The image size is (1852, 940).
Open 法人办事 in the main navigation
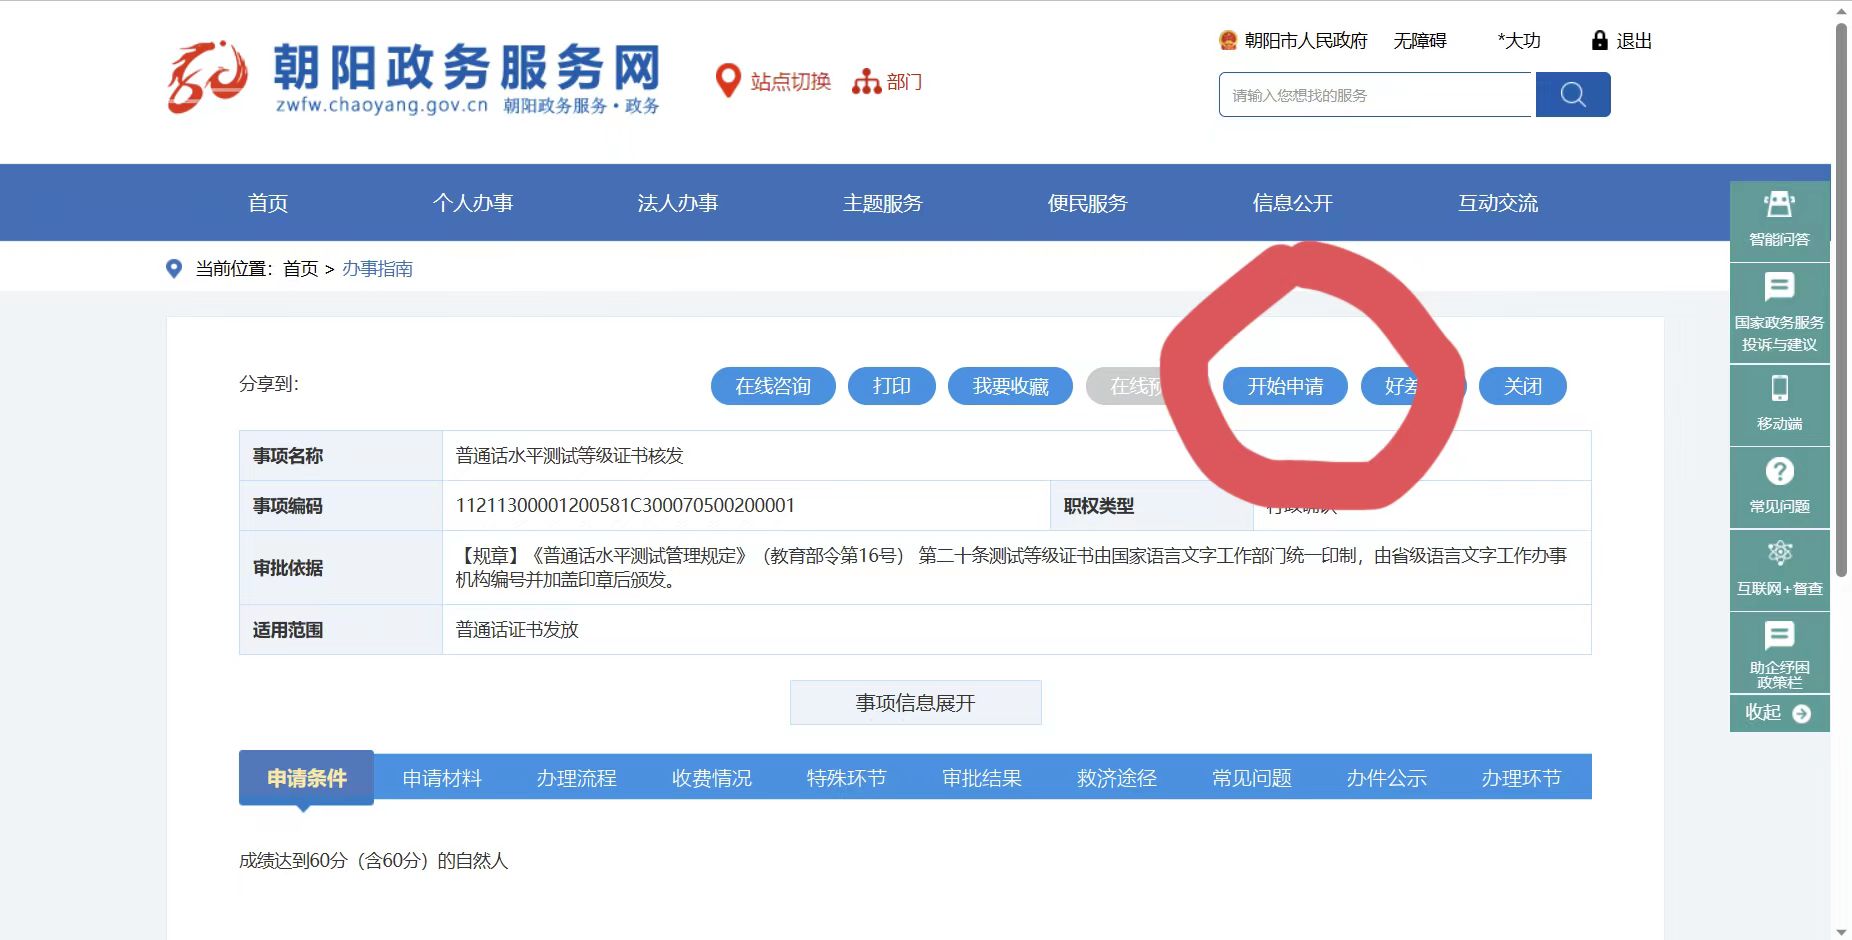(x=678, y=203)
